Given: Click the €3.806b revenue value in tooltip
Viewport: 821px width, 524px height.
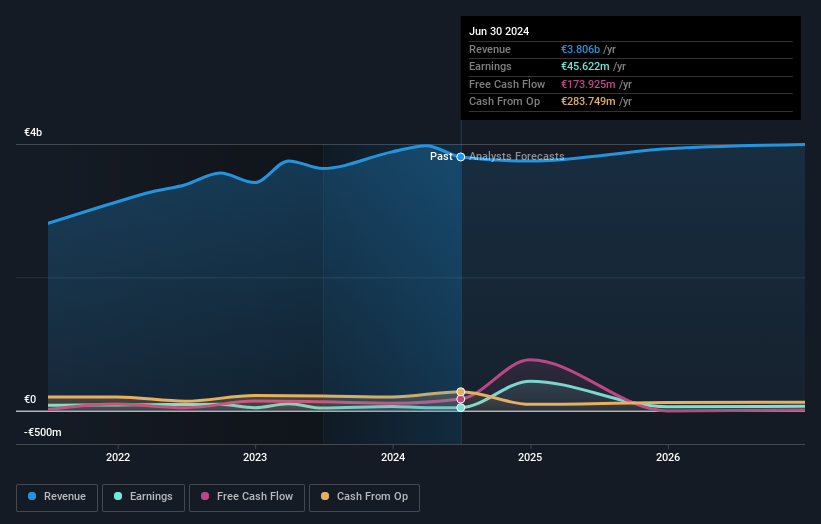Looking at the screenshot, I should point(580,49).
